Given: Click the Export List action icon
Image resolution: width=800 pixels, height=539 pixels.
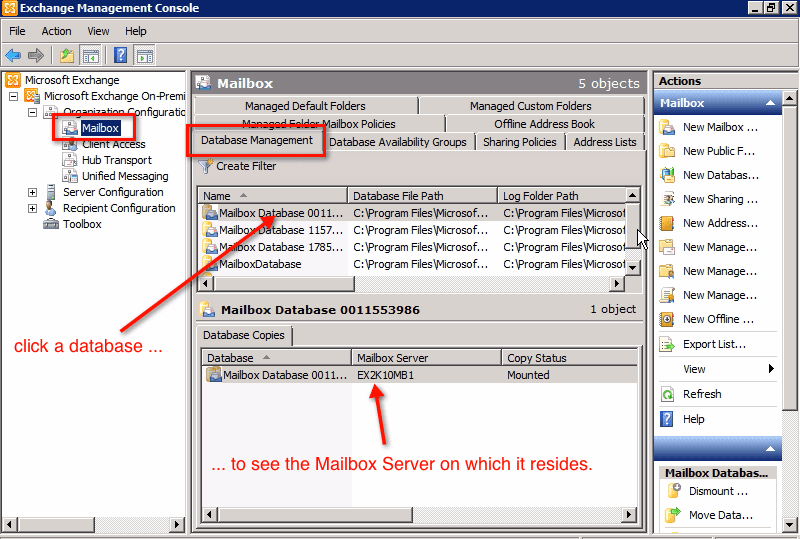Looking at the screenshot, I should 667,345.
